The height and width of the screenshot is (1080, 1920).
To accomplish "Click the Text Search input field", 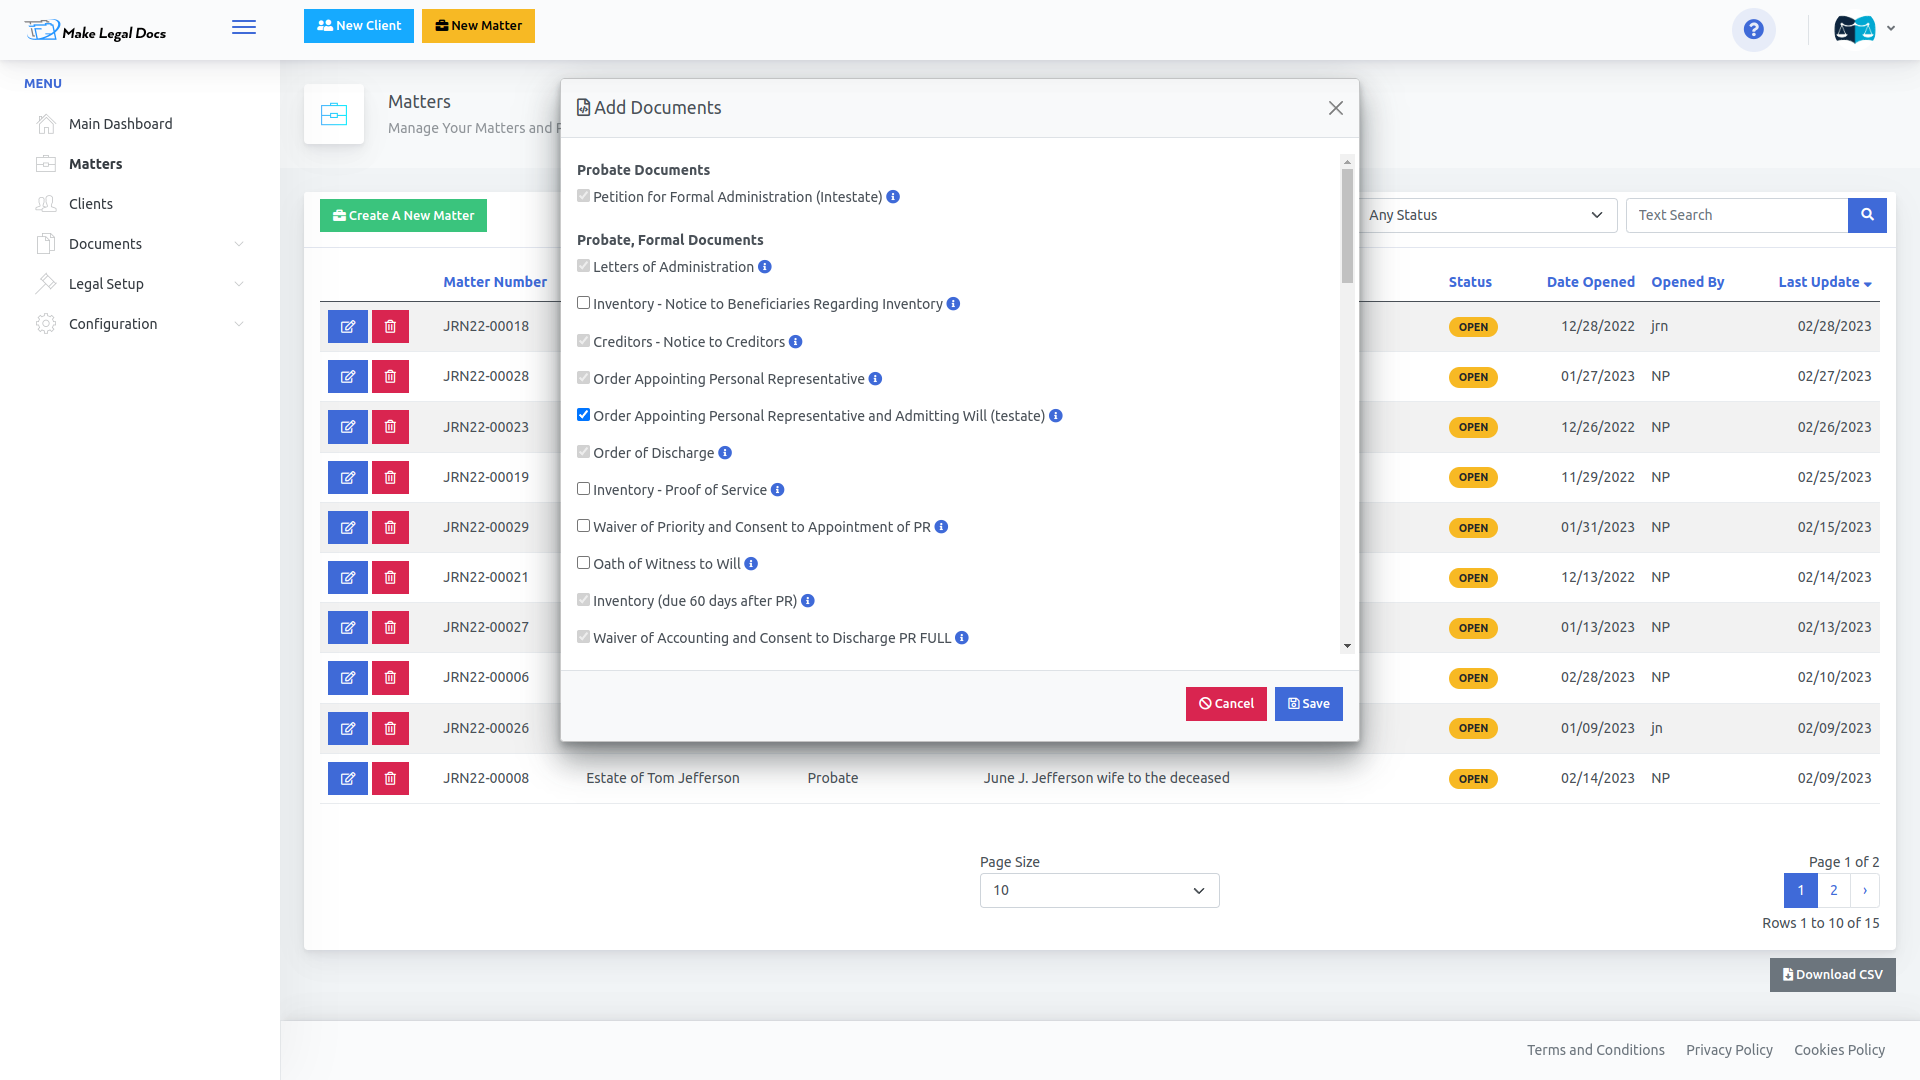I will (1736, 215).
